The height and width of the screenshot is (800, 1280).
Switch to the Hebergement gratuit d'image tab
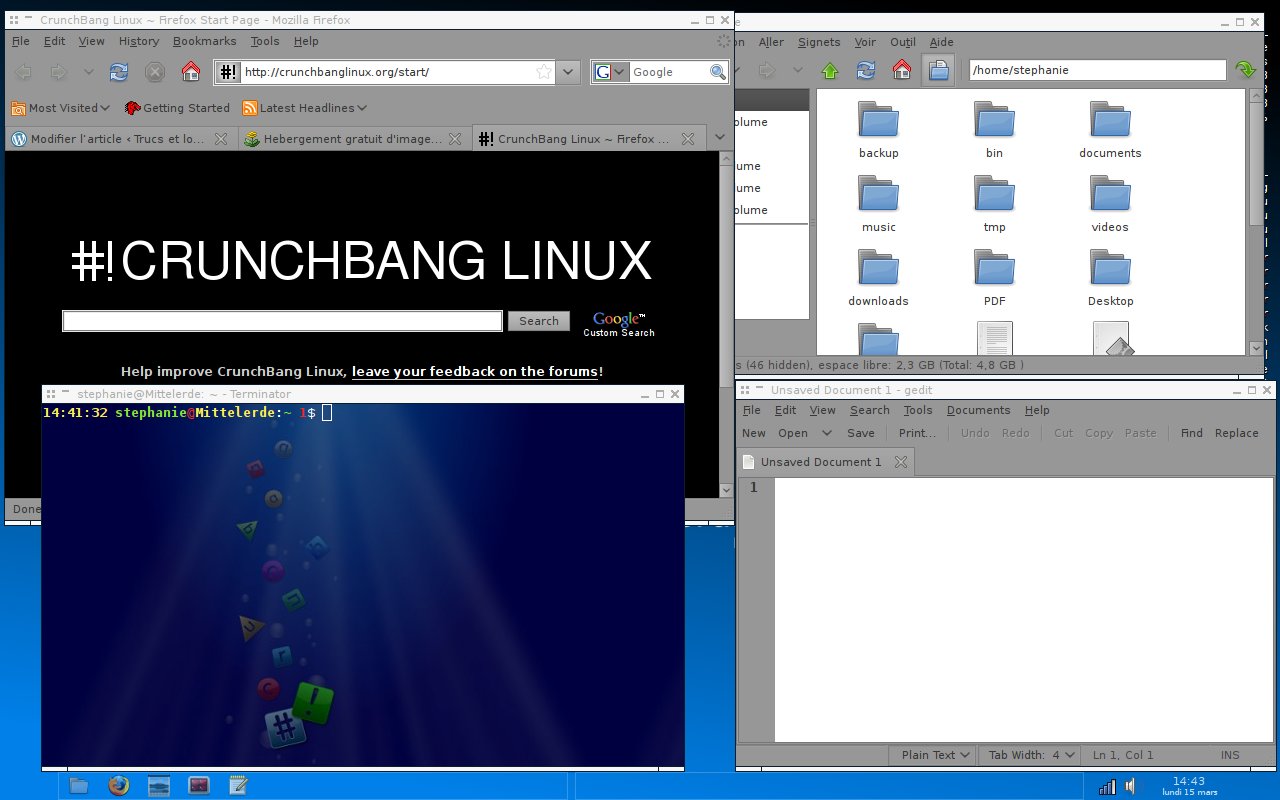tap(345, 139)
